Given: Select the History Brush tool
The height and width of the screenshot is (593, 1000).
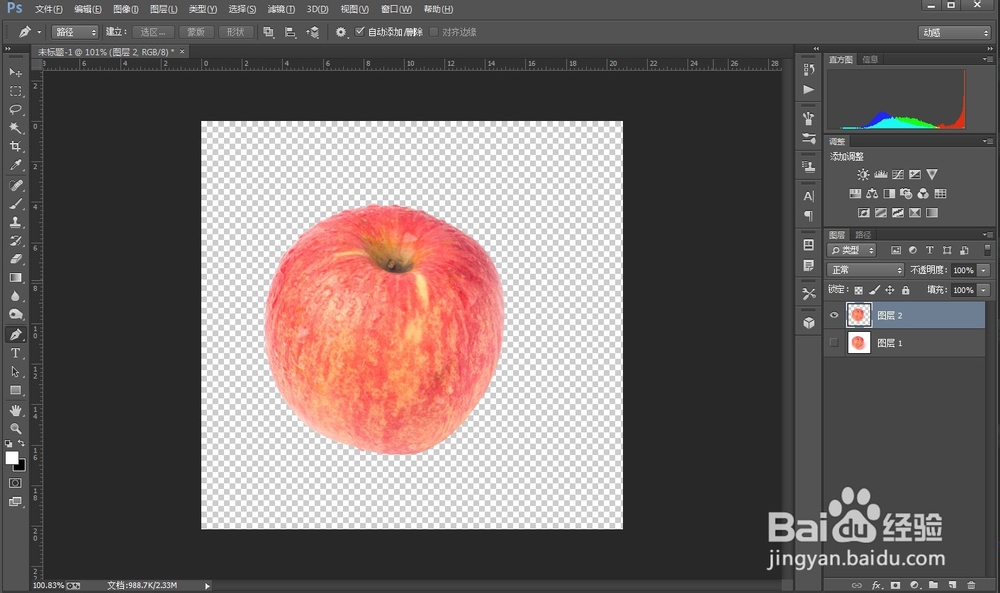Looking at the screenshot, I should [x=15, y=241].
